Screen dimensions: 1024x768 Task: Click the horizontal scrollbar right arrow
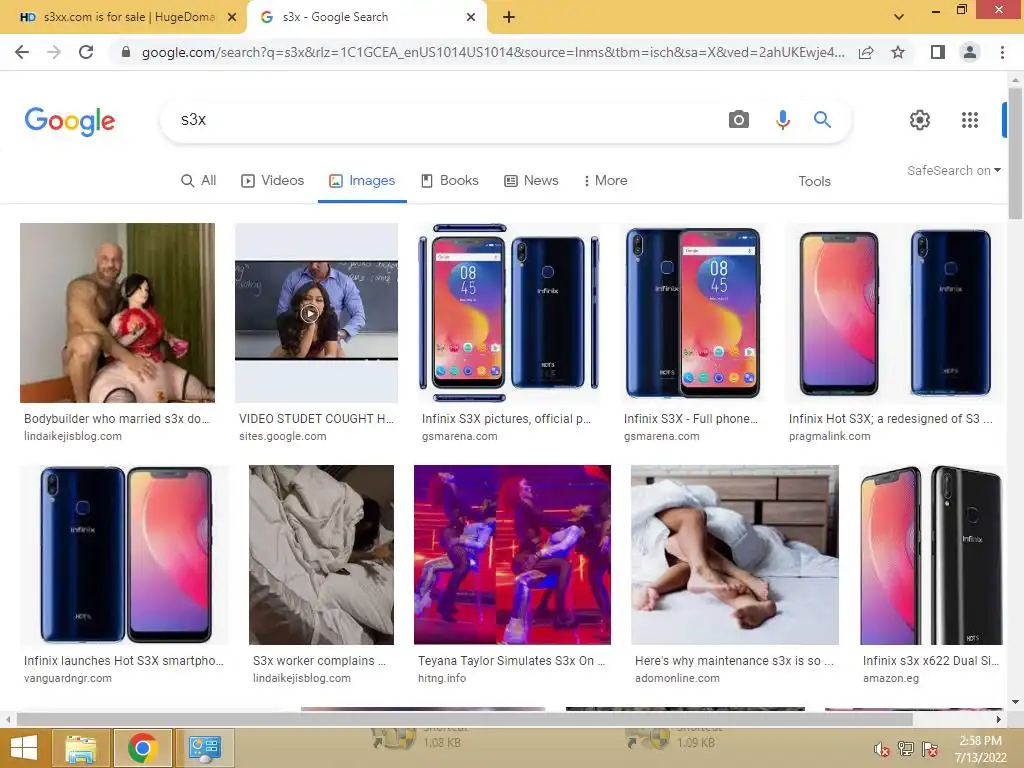(999, 720)
